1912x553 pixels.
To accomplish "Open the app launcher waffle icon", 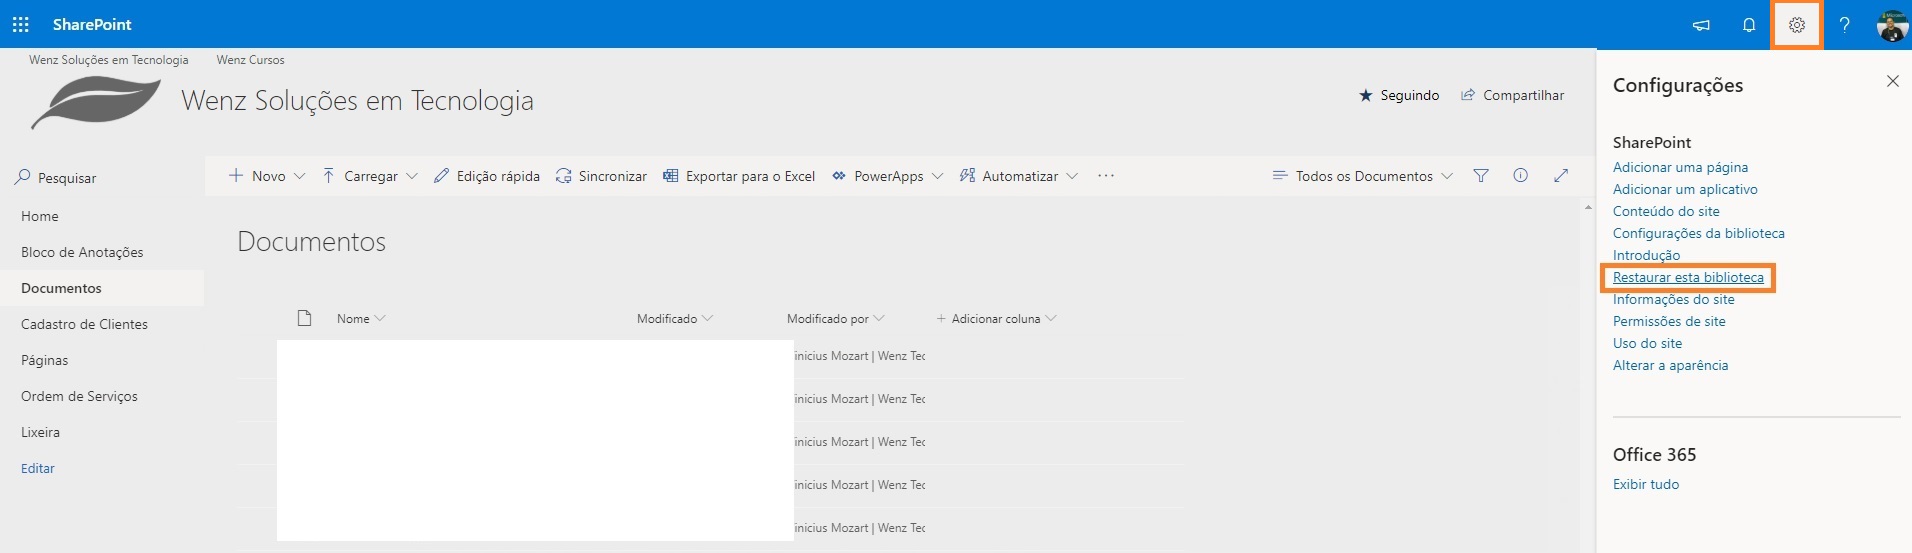I will pos(21,24).
